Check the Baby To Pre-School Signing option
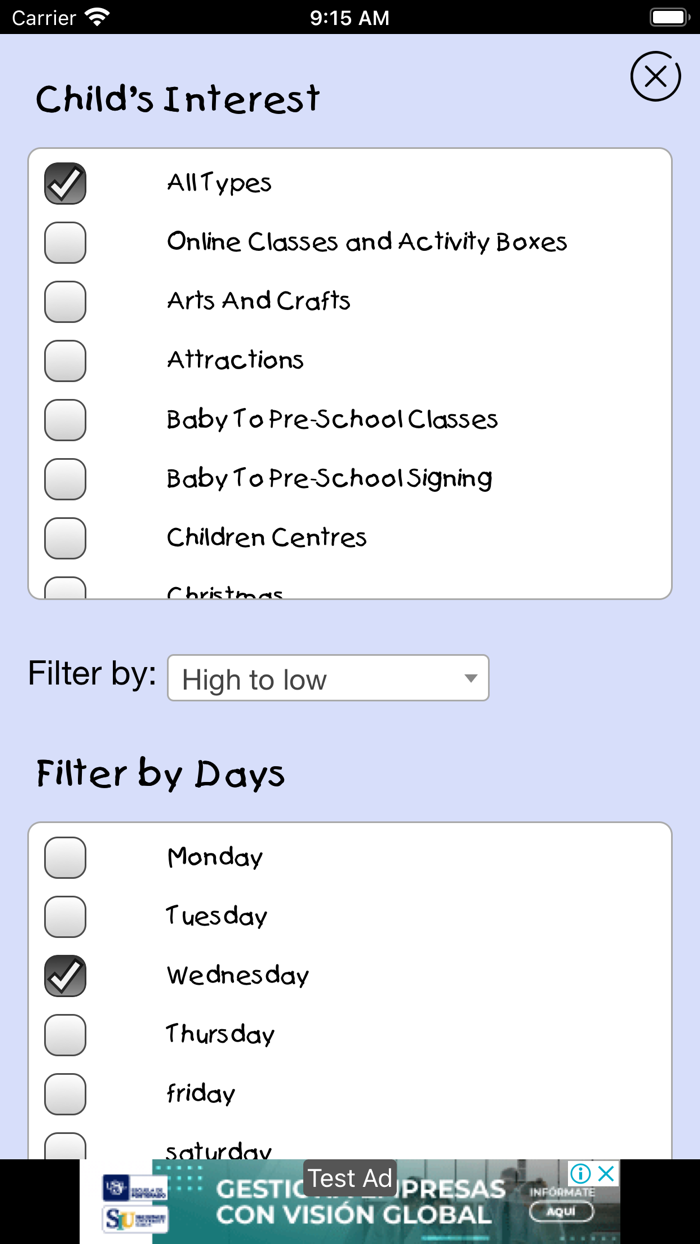This screenshot has width=700, height=1244. pyautogui.click(x=64, y=479)
